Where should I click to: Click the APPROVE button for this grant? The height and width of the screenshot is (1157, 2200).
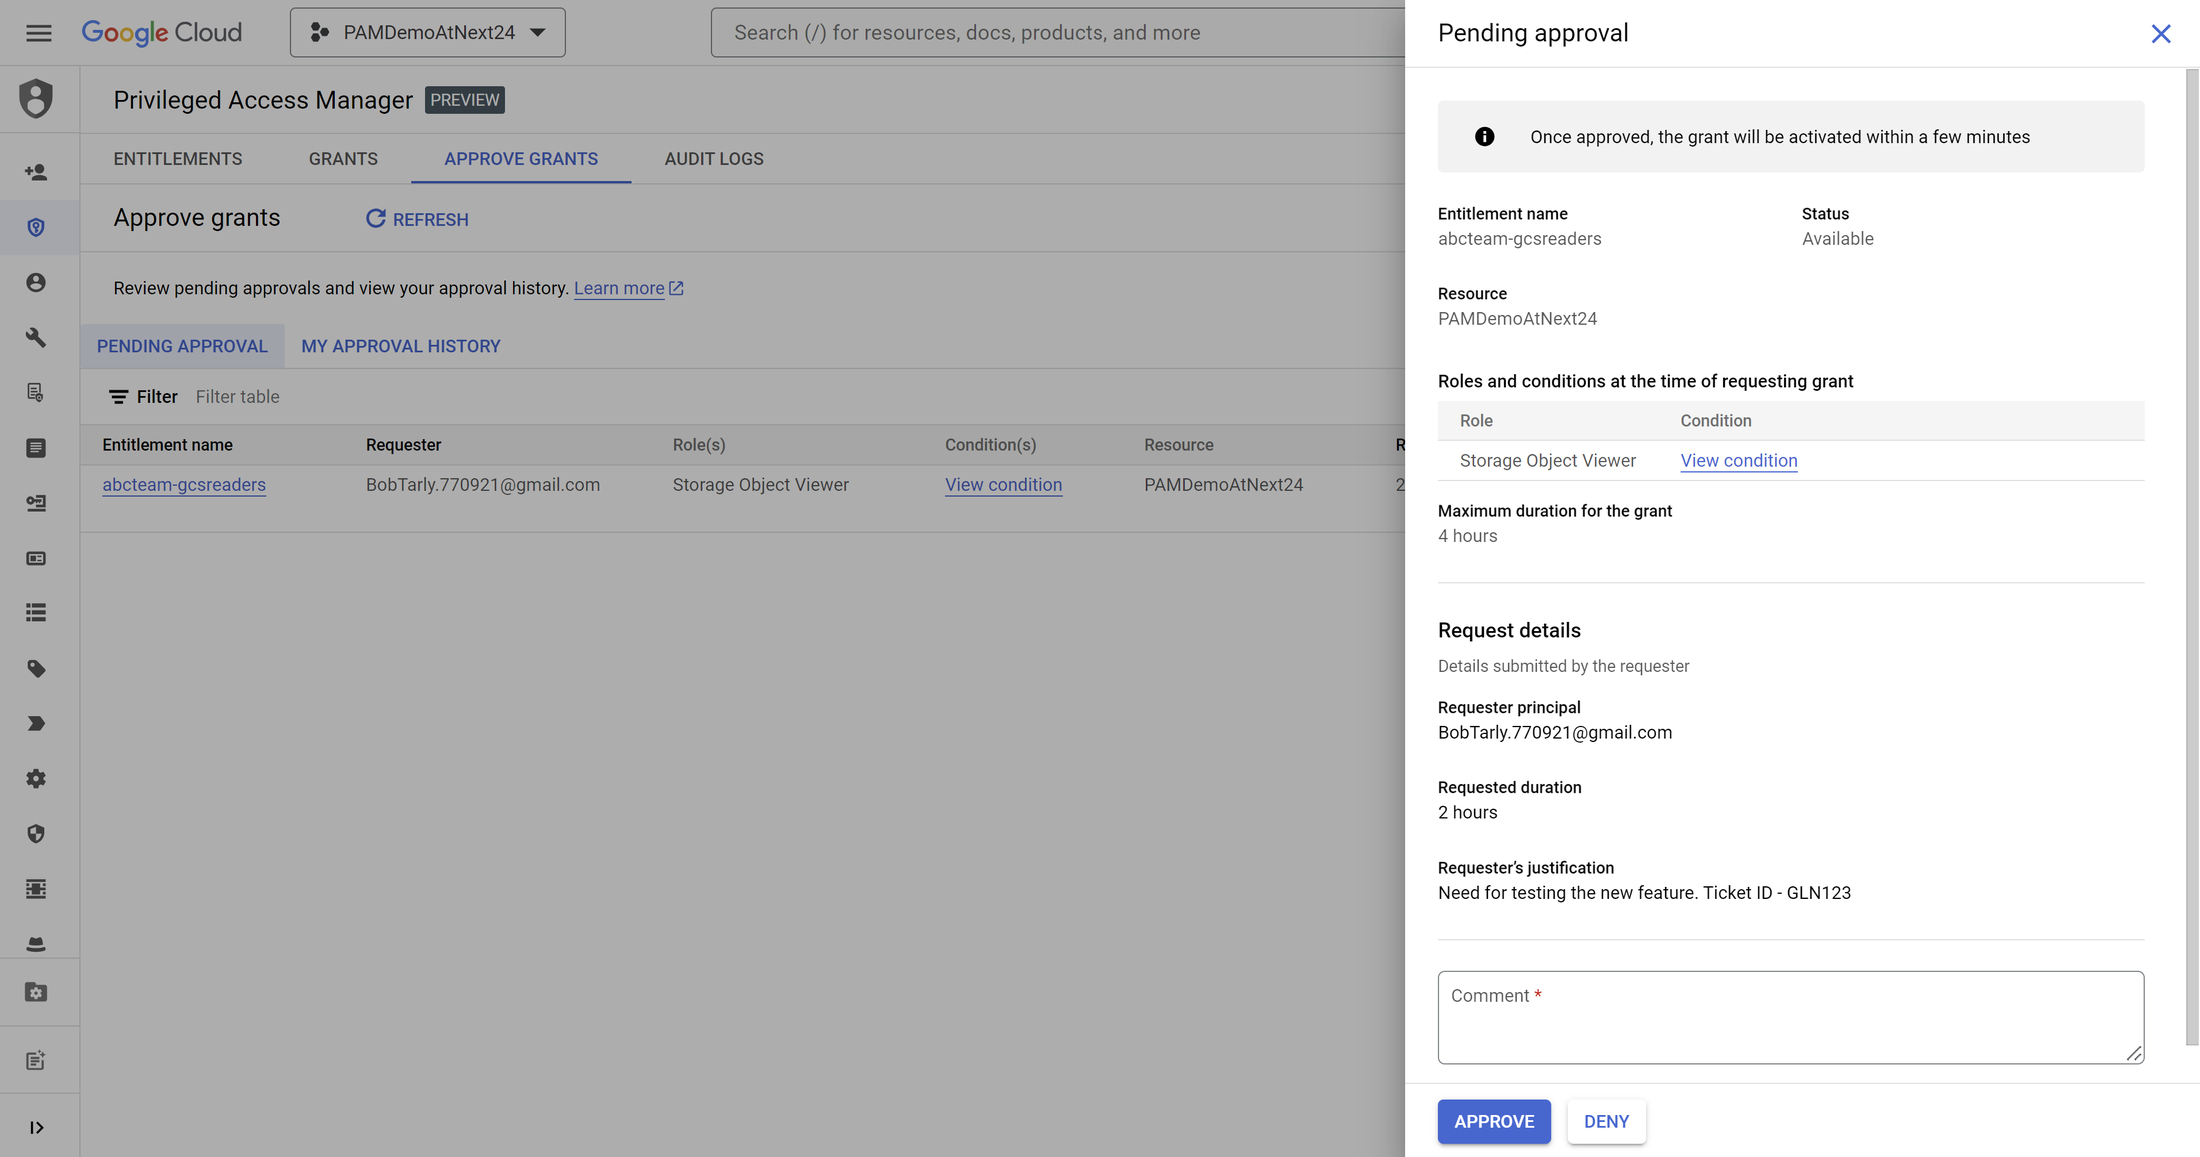point(1494,1121)
